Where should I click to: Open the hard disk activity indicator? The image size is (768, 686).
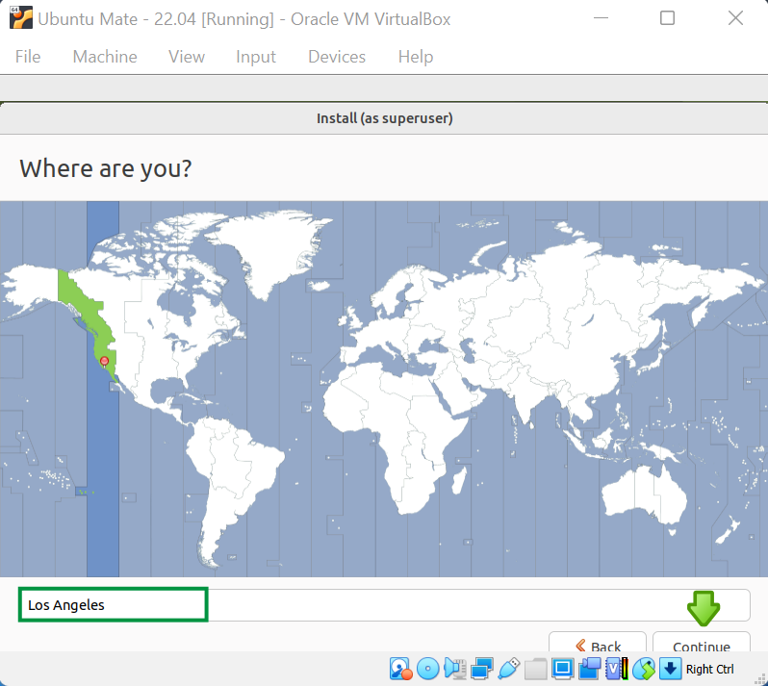(401, 669)
